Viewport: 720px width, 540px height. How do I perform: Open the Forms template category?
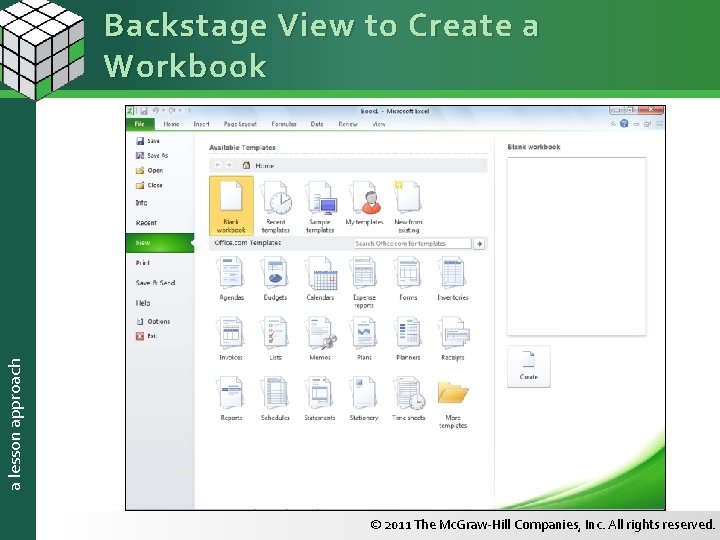click(408, 278)
